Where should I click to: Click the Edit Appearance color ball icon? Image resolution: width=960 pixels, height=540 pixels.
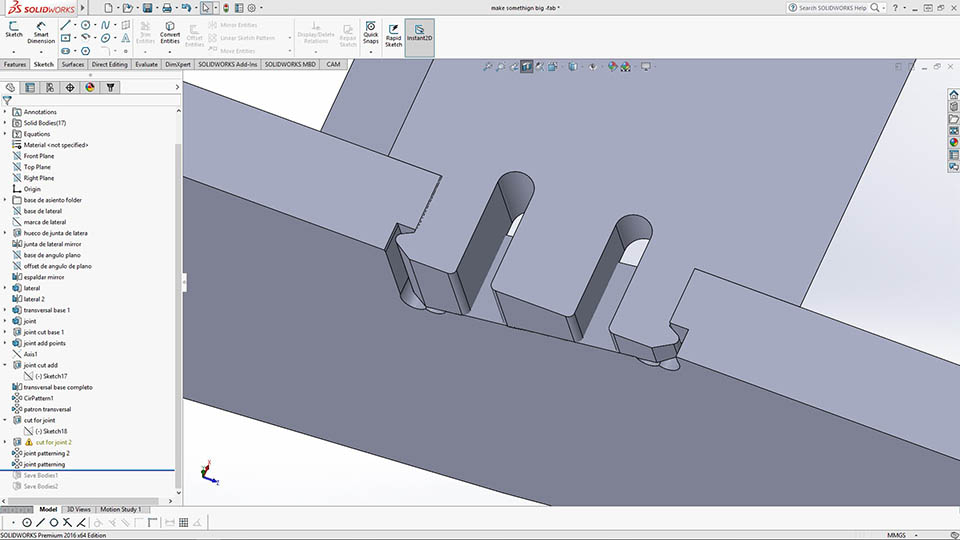pos(612,66)
